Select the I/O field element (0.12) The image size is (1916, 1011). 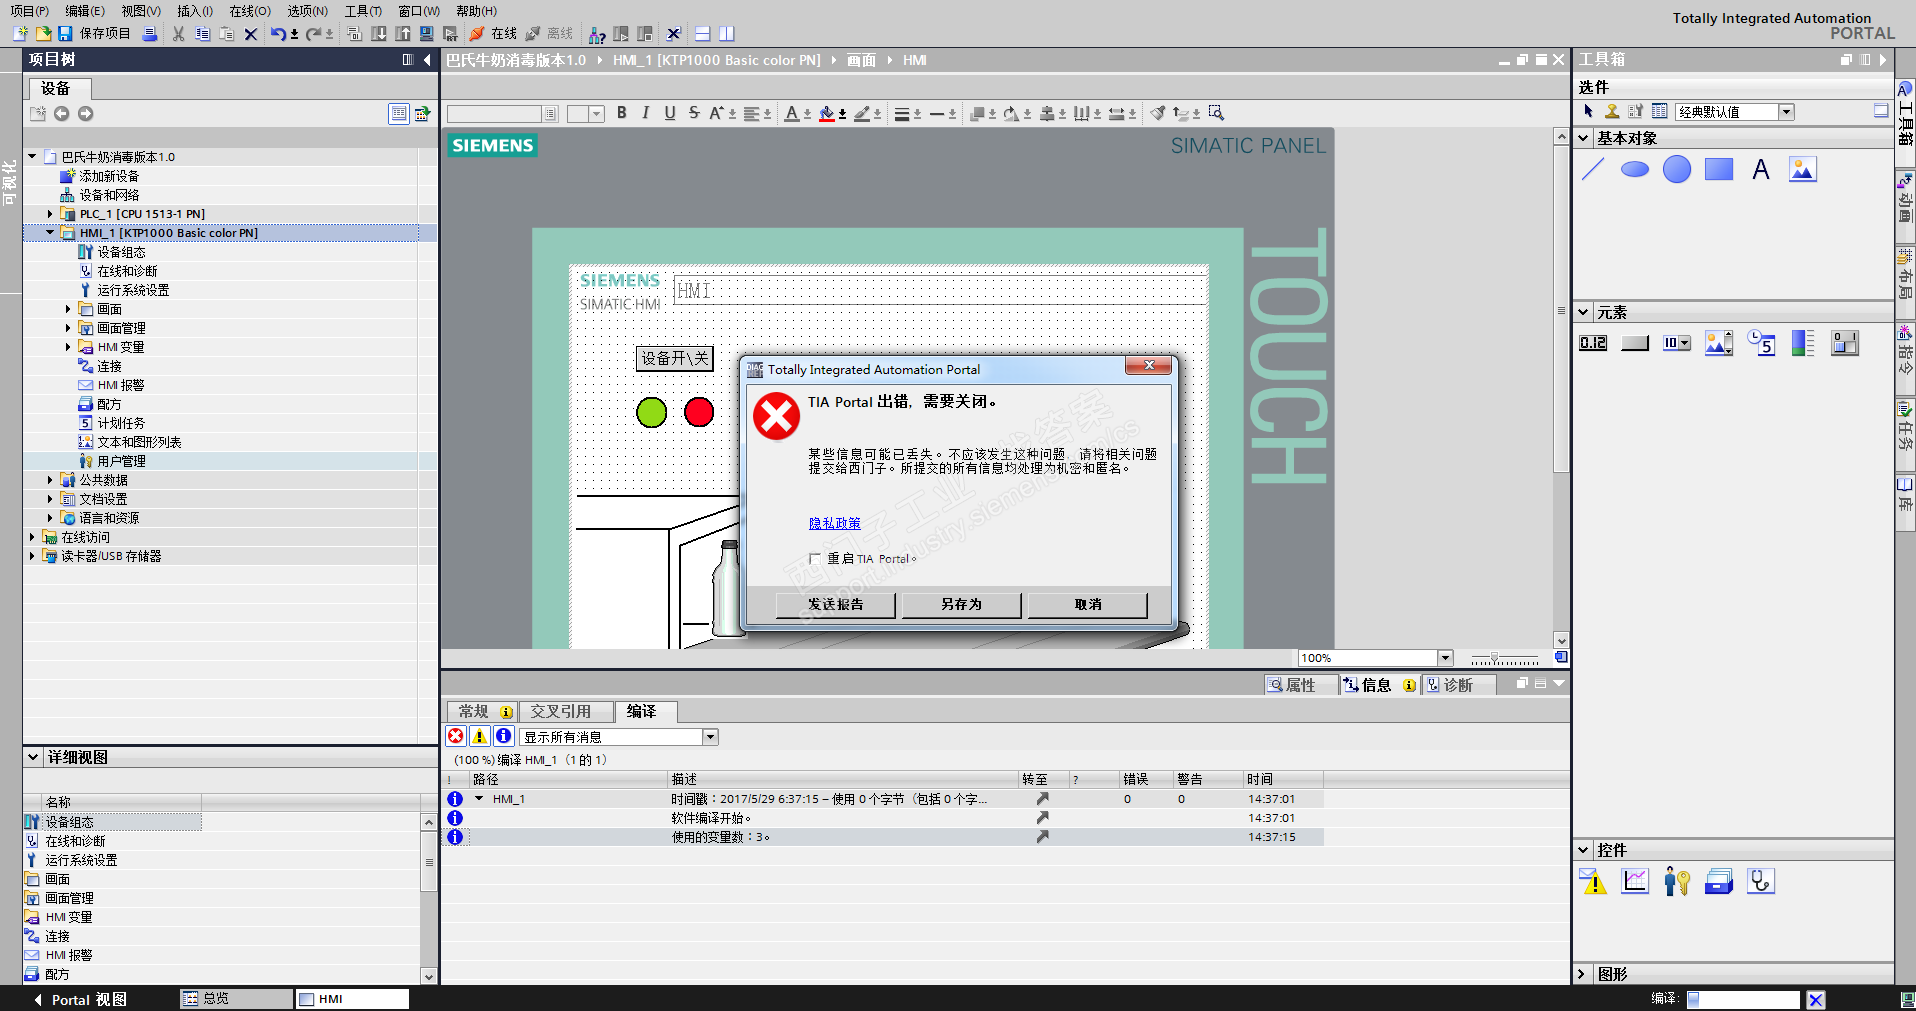pos(1593,344)
